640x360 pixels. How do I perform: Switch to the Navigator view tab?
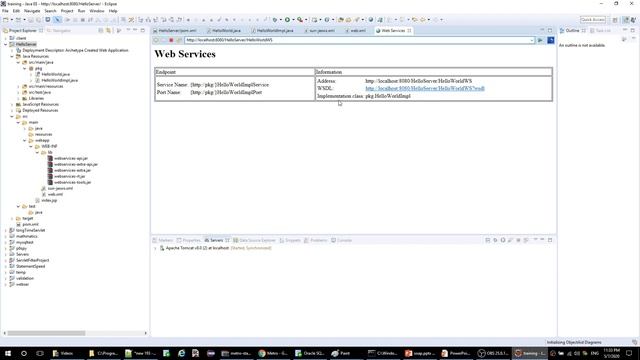point(59,31)
